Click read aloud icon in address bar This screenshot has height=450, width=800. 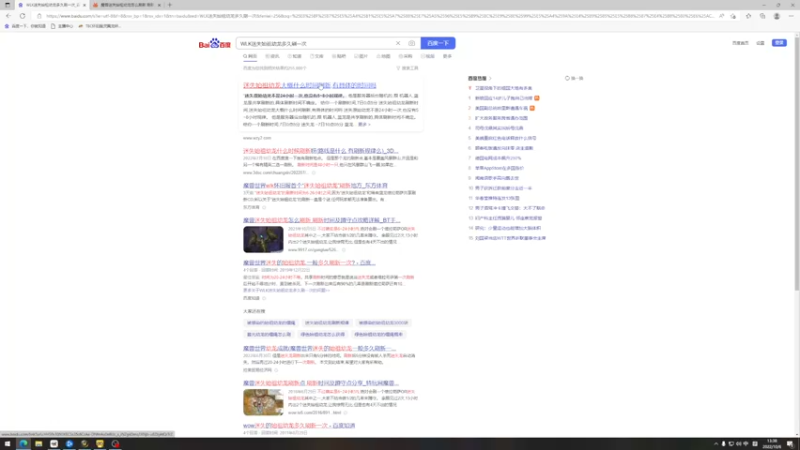[721, 16]
